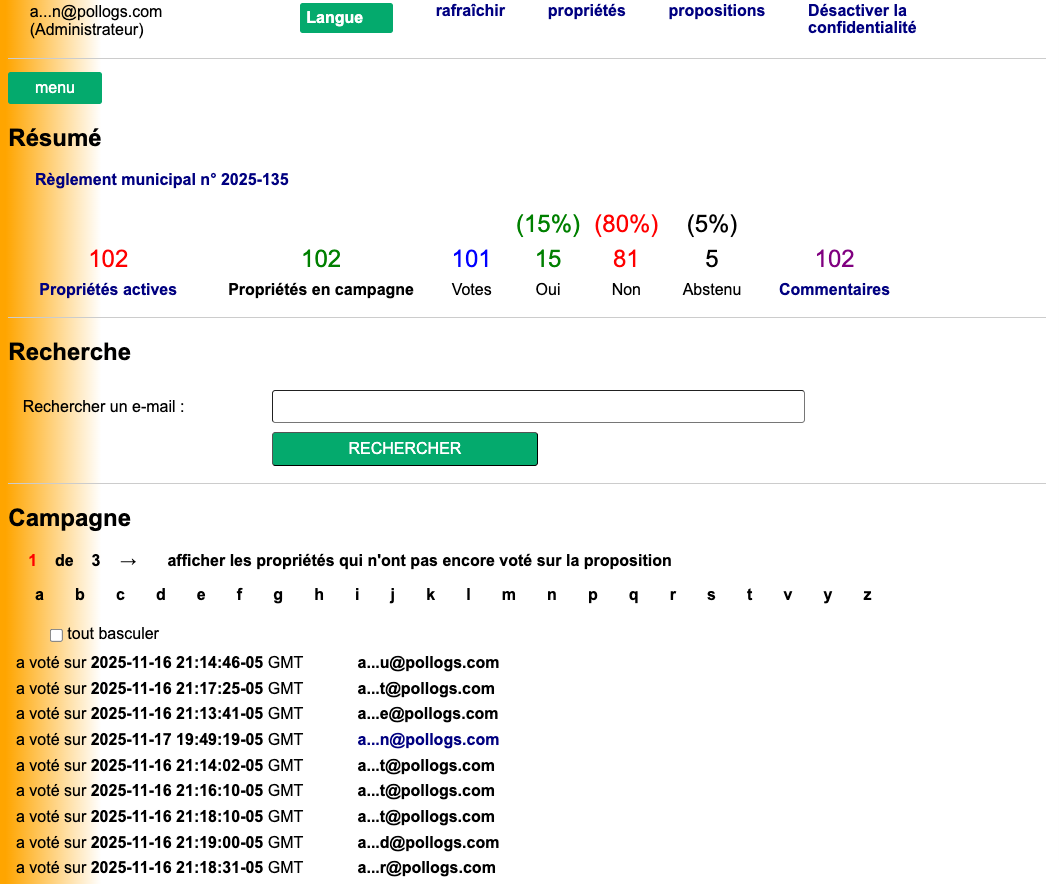Select the a...u@pollogs.com voter entry
Viewport: 1059px width, 884px height.
tap(428, 663)
